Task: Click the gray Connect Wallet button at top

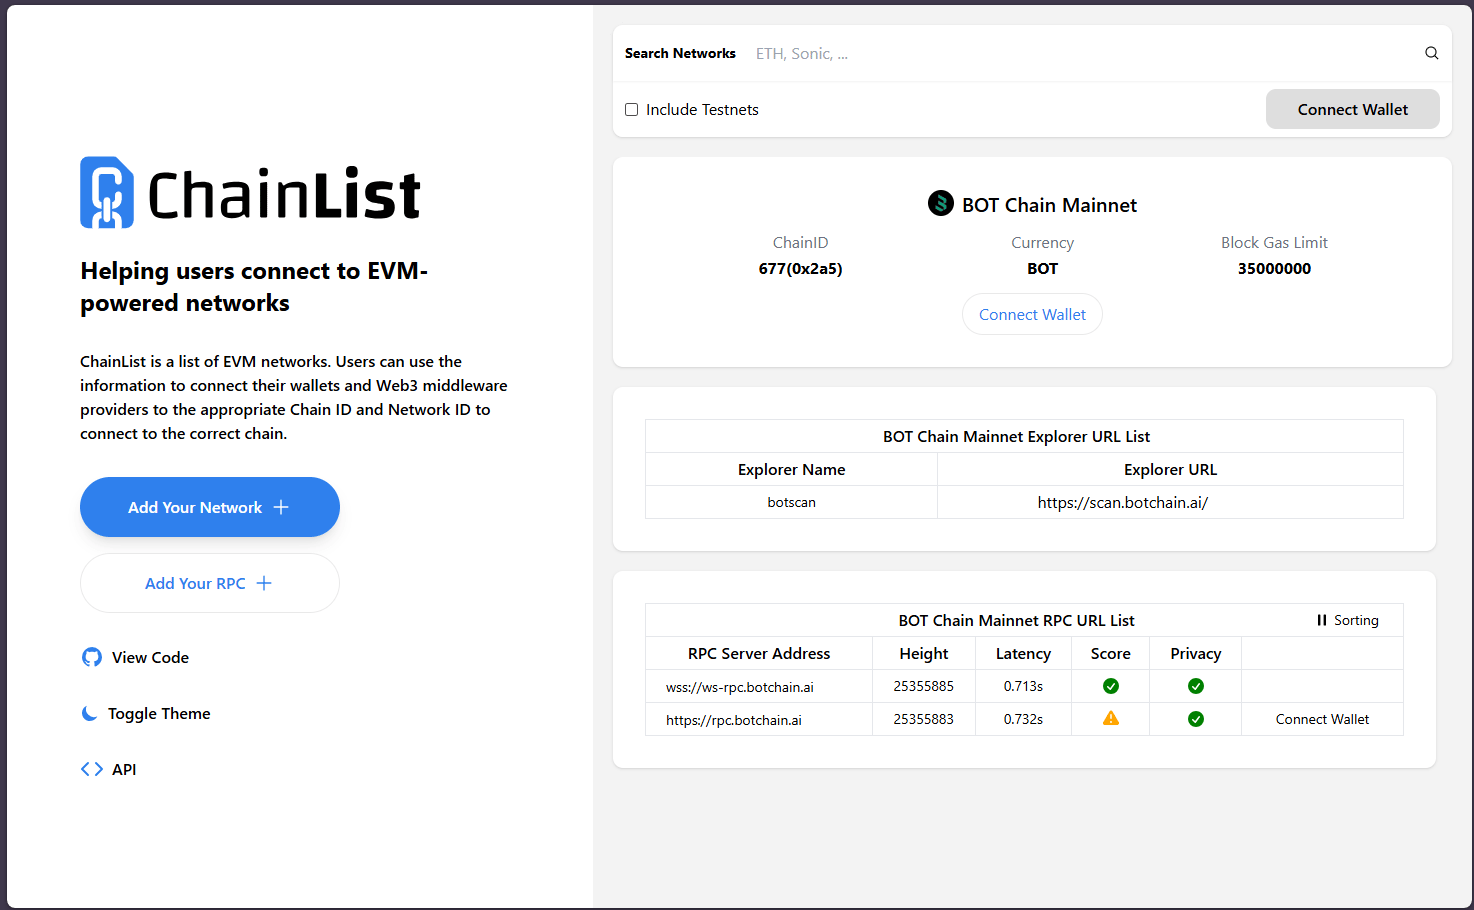Action: [1352, 109]
